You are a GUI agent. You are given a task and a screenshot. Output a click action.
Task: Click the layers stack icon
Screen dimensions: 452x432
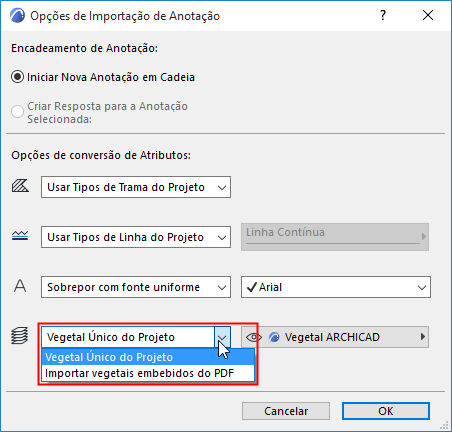pos(20,336)
